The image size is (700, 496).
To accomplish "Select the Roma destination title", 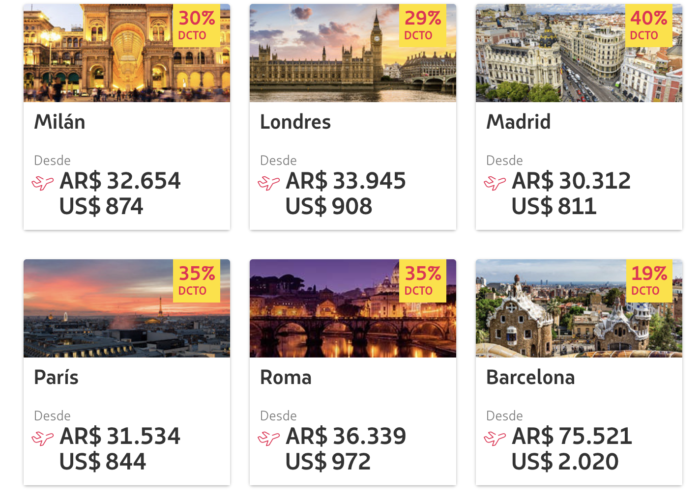I will (286, 378).
